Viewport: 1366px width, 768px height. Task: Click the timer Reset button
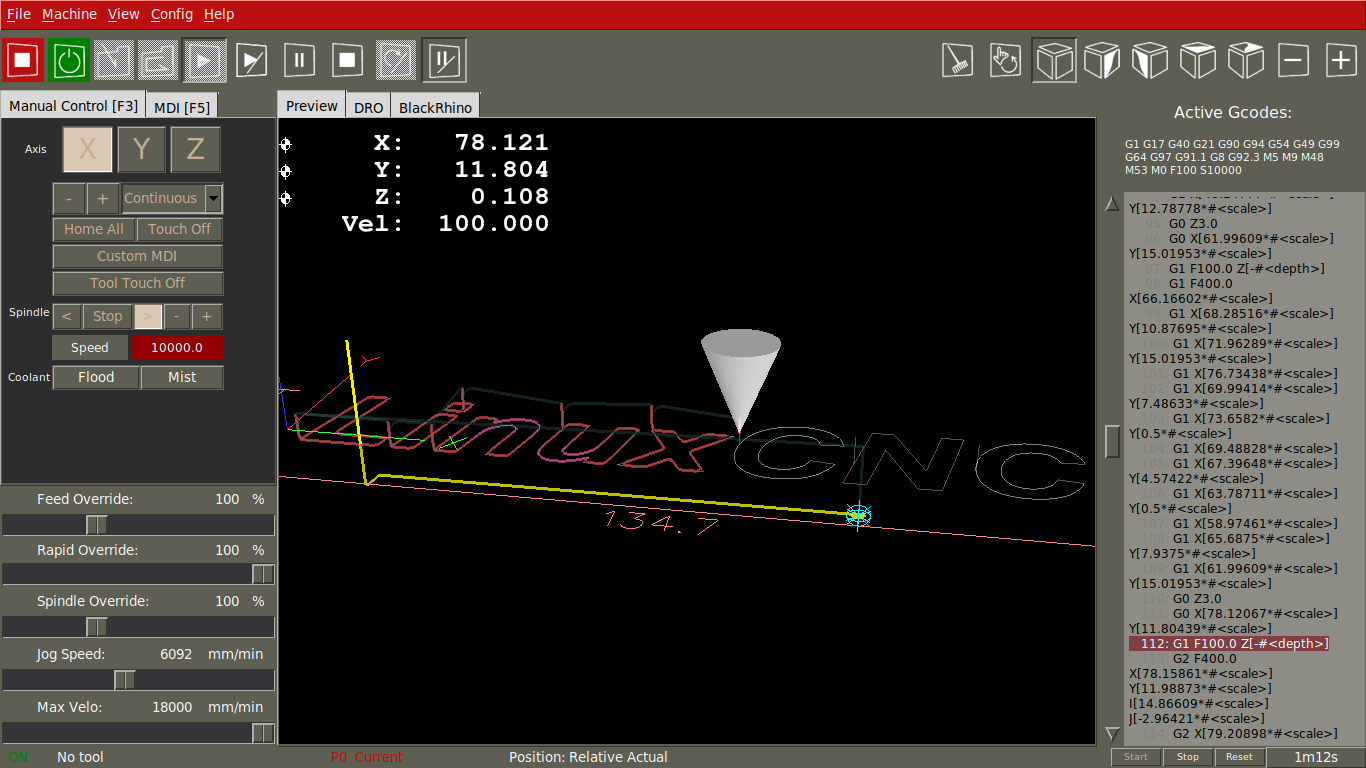[x=1239, y=757]
